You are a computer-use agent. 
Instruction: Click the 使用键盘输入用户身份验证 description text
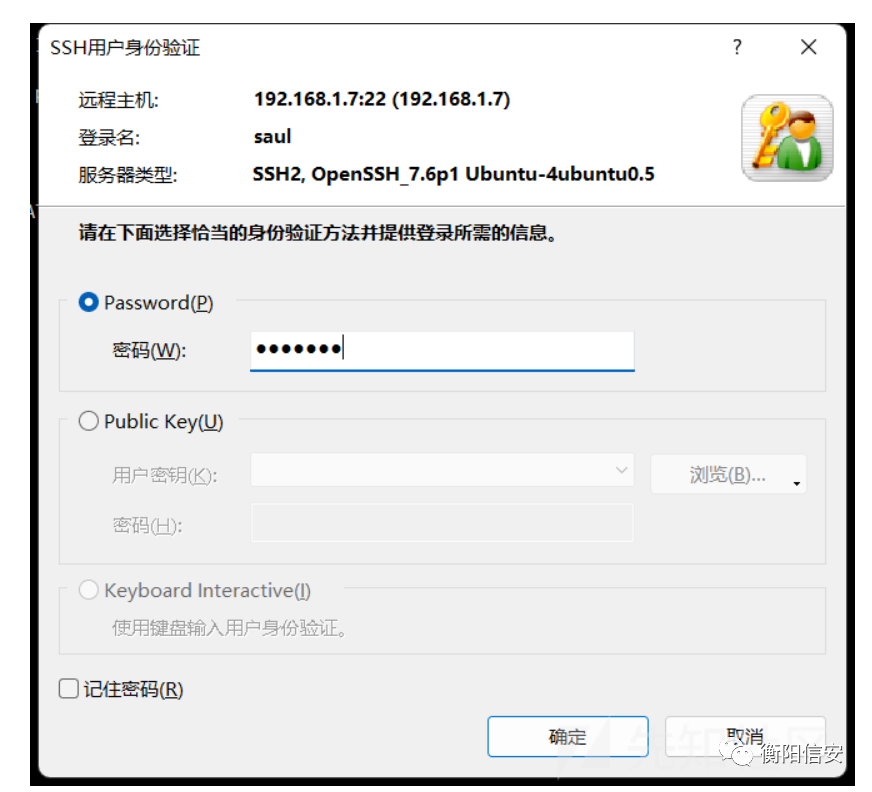[230, 628]
